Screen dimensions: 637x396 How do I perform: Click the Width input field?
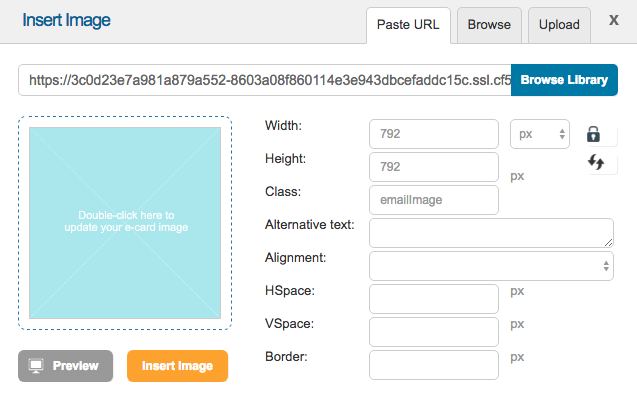(x=434, y=134)
